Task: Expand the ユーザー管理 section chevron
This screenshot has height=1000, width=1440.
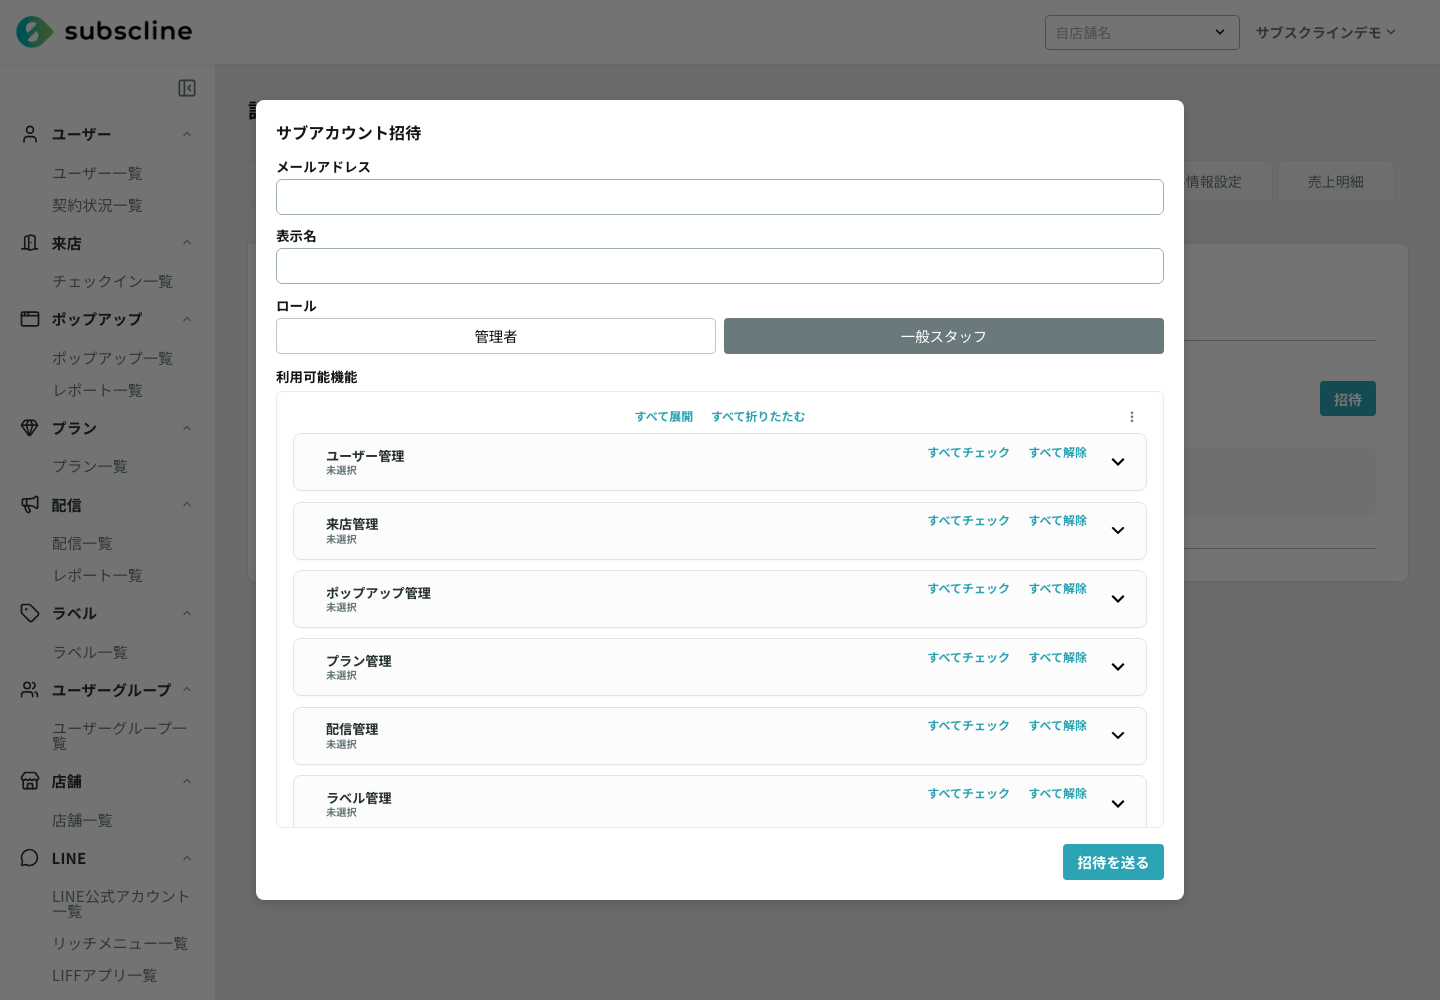Action: click(1118, 462)
